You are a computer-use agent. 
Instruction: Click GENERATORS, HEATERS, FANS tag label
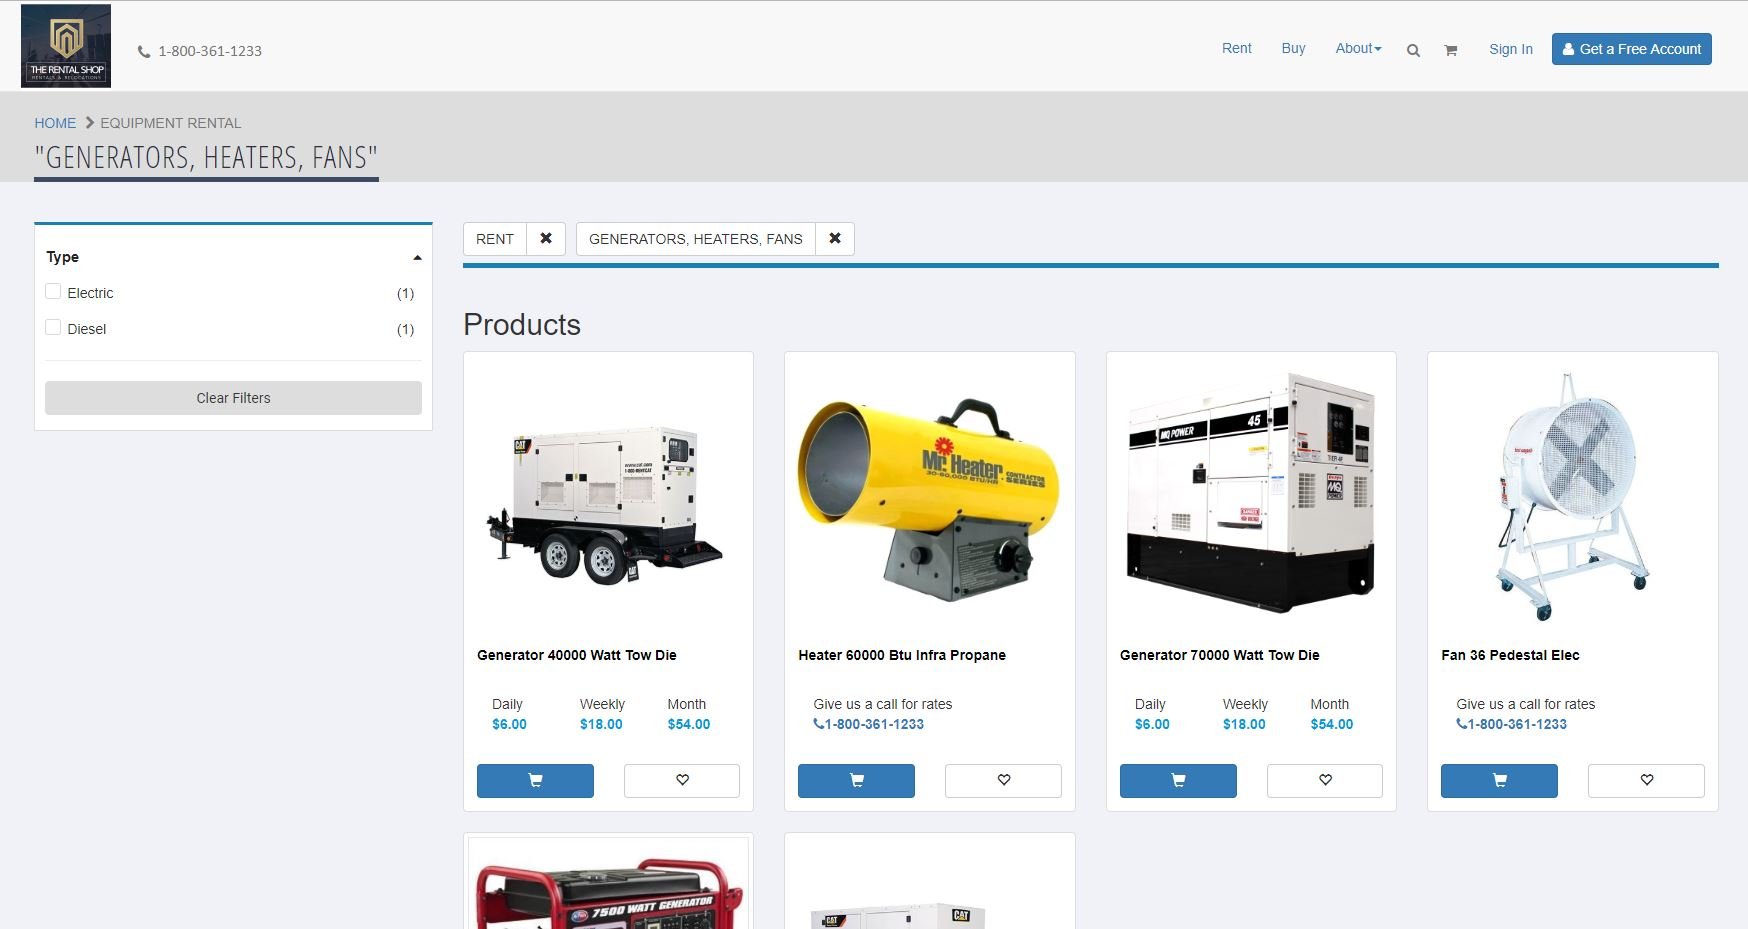click(x=695, y=239)
